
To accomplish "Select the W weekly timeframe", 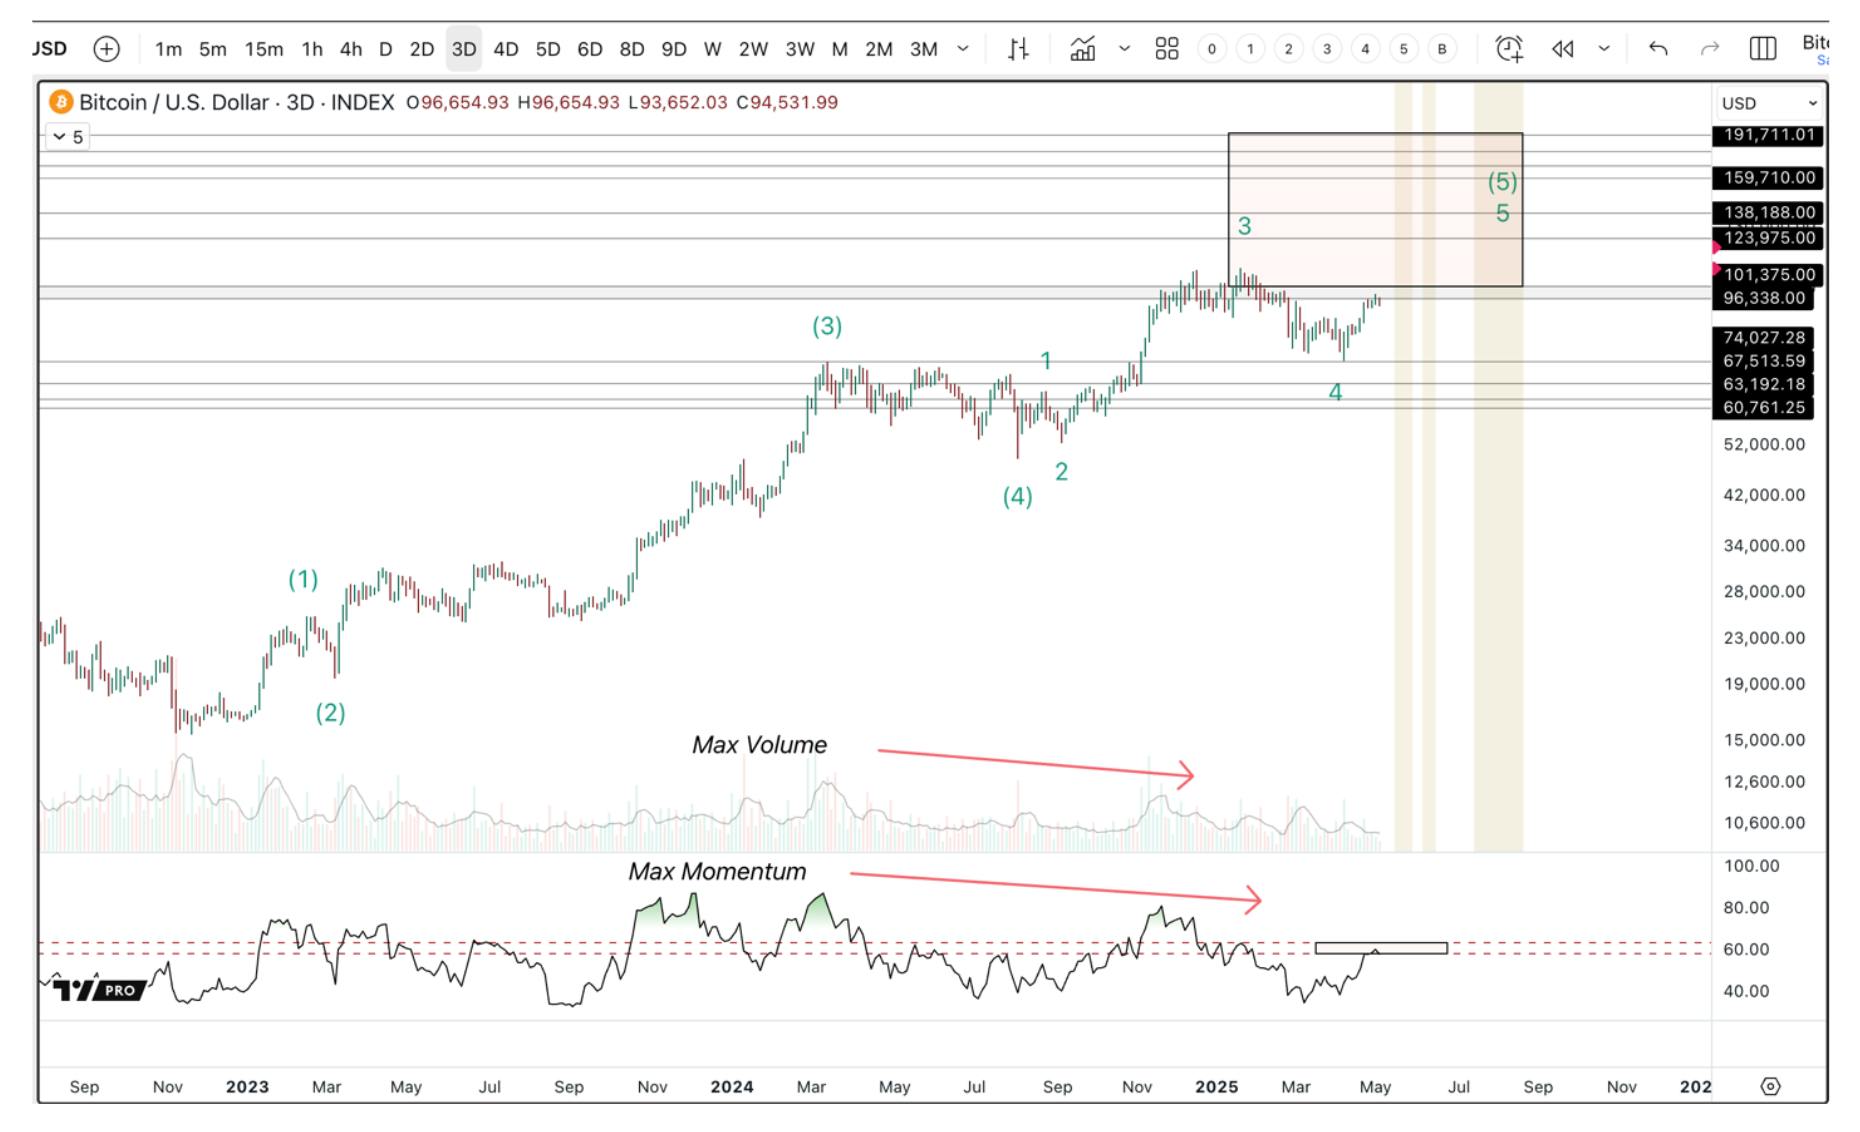I will point(713,49).
